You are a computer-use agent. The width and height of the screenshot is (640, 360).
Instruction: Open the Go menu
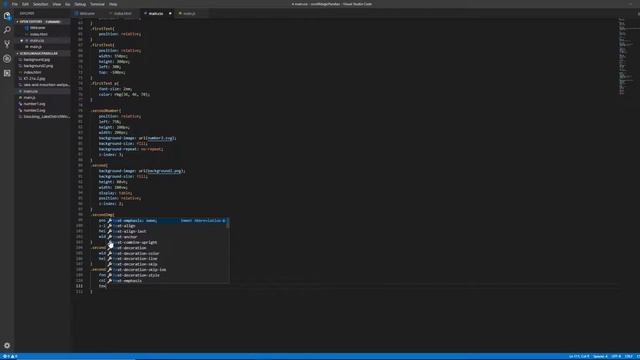tap(68, 4)
